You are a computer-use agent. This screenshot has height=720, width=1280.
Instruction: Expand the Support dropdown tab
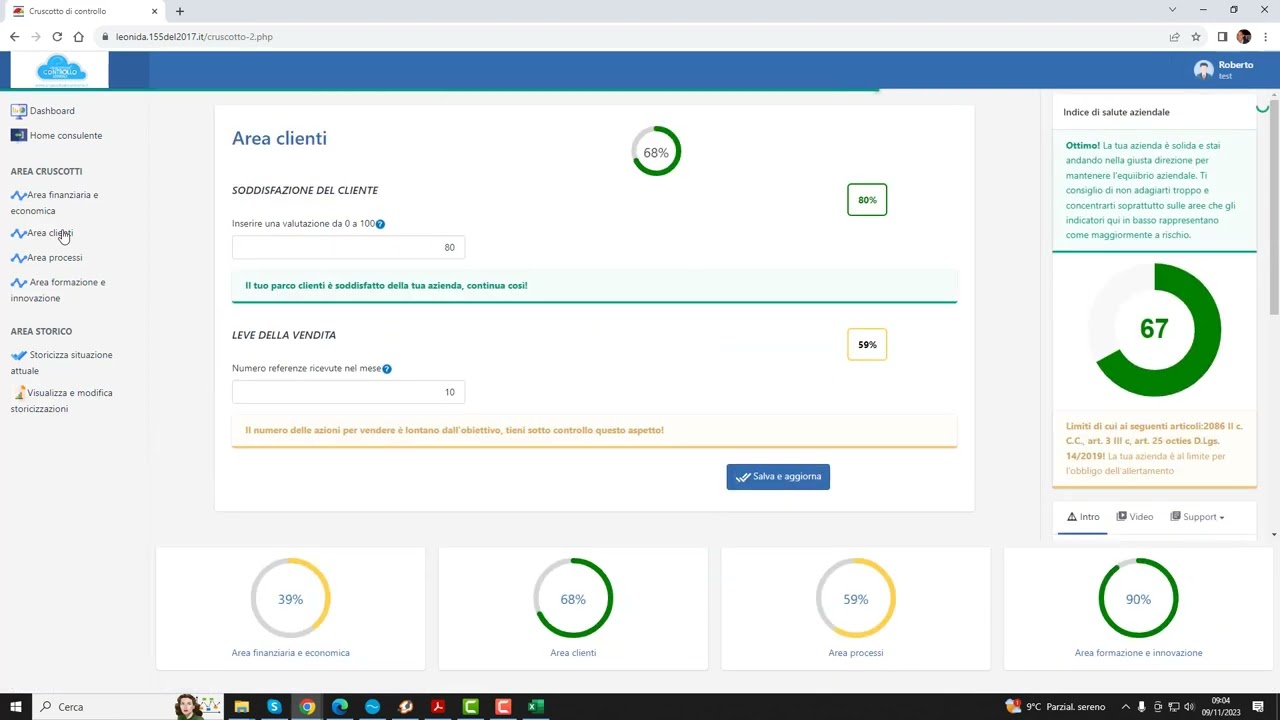coord(1198,517)
